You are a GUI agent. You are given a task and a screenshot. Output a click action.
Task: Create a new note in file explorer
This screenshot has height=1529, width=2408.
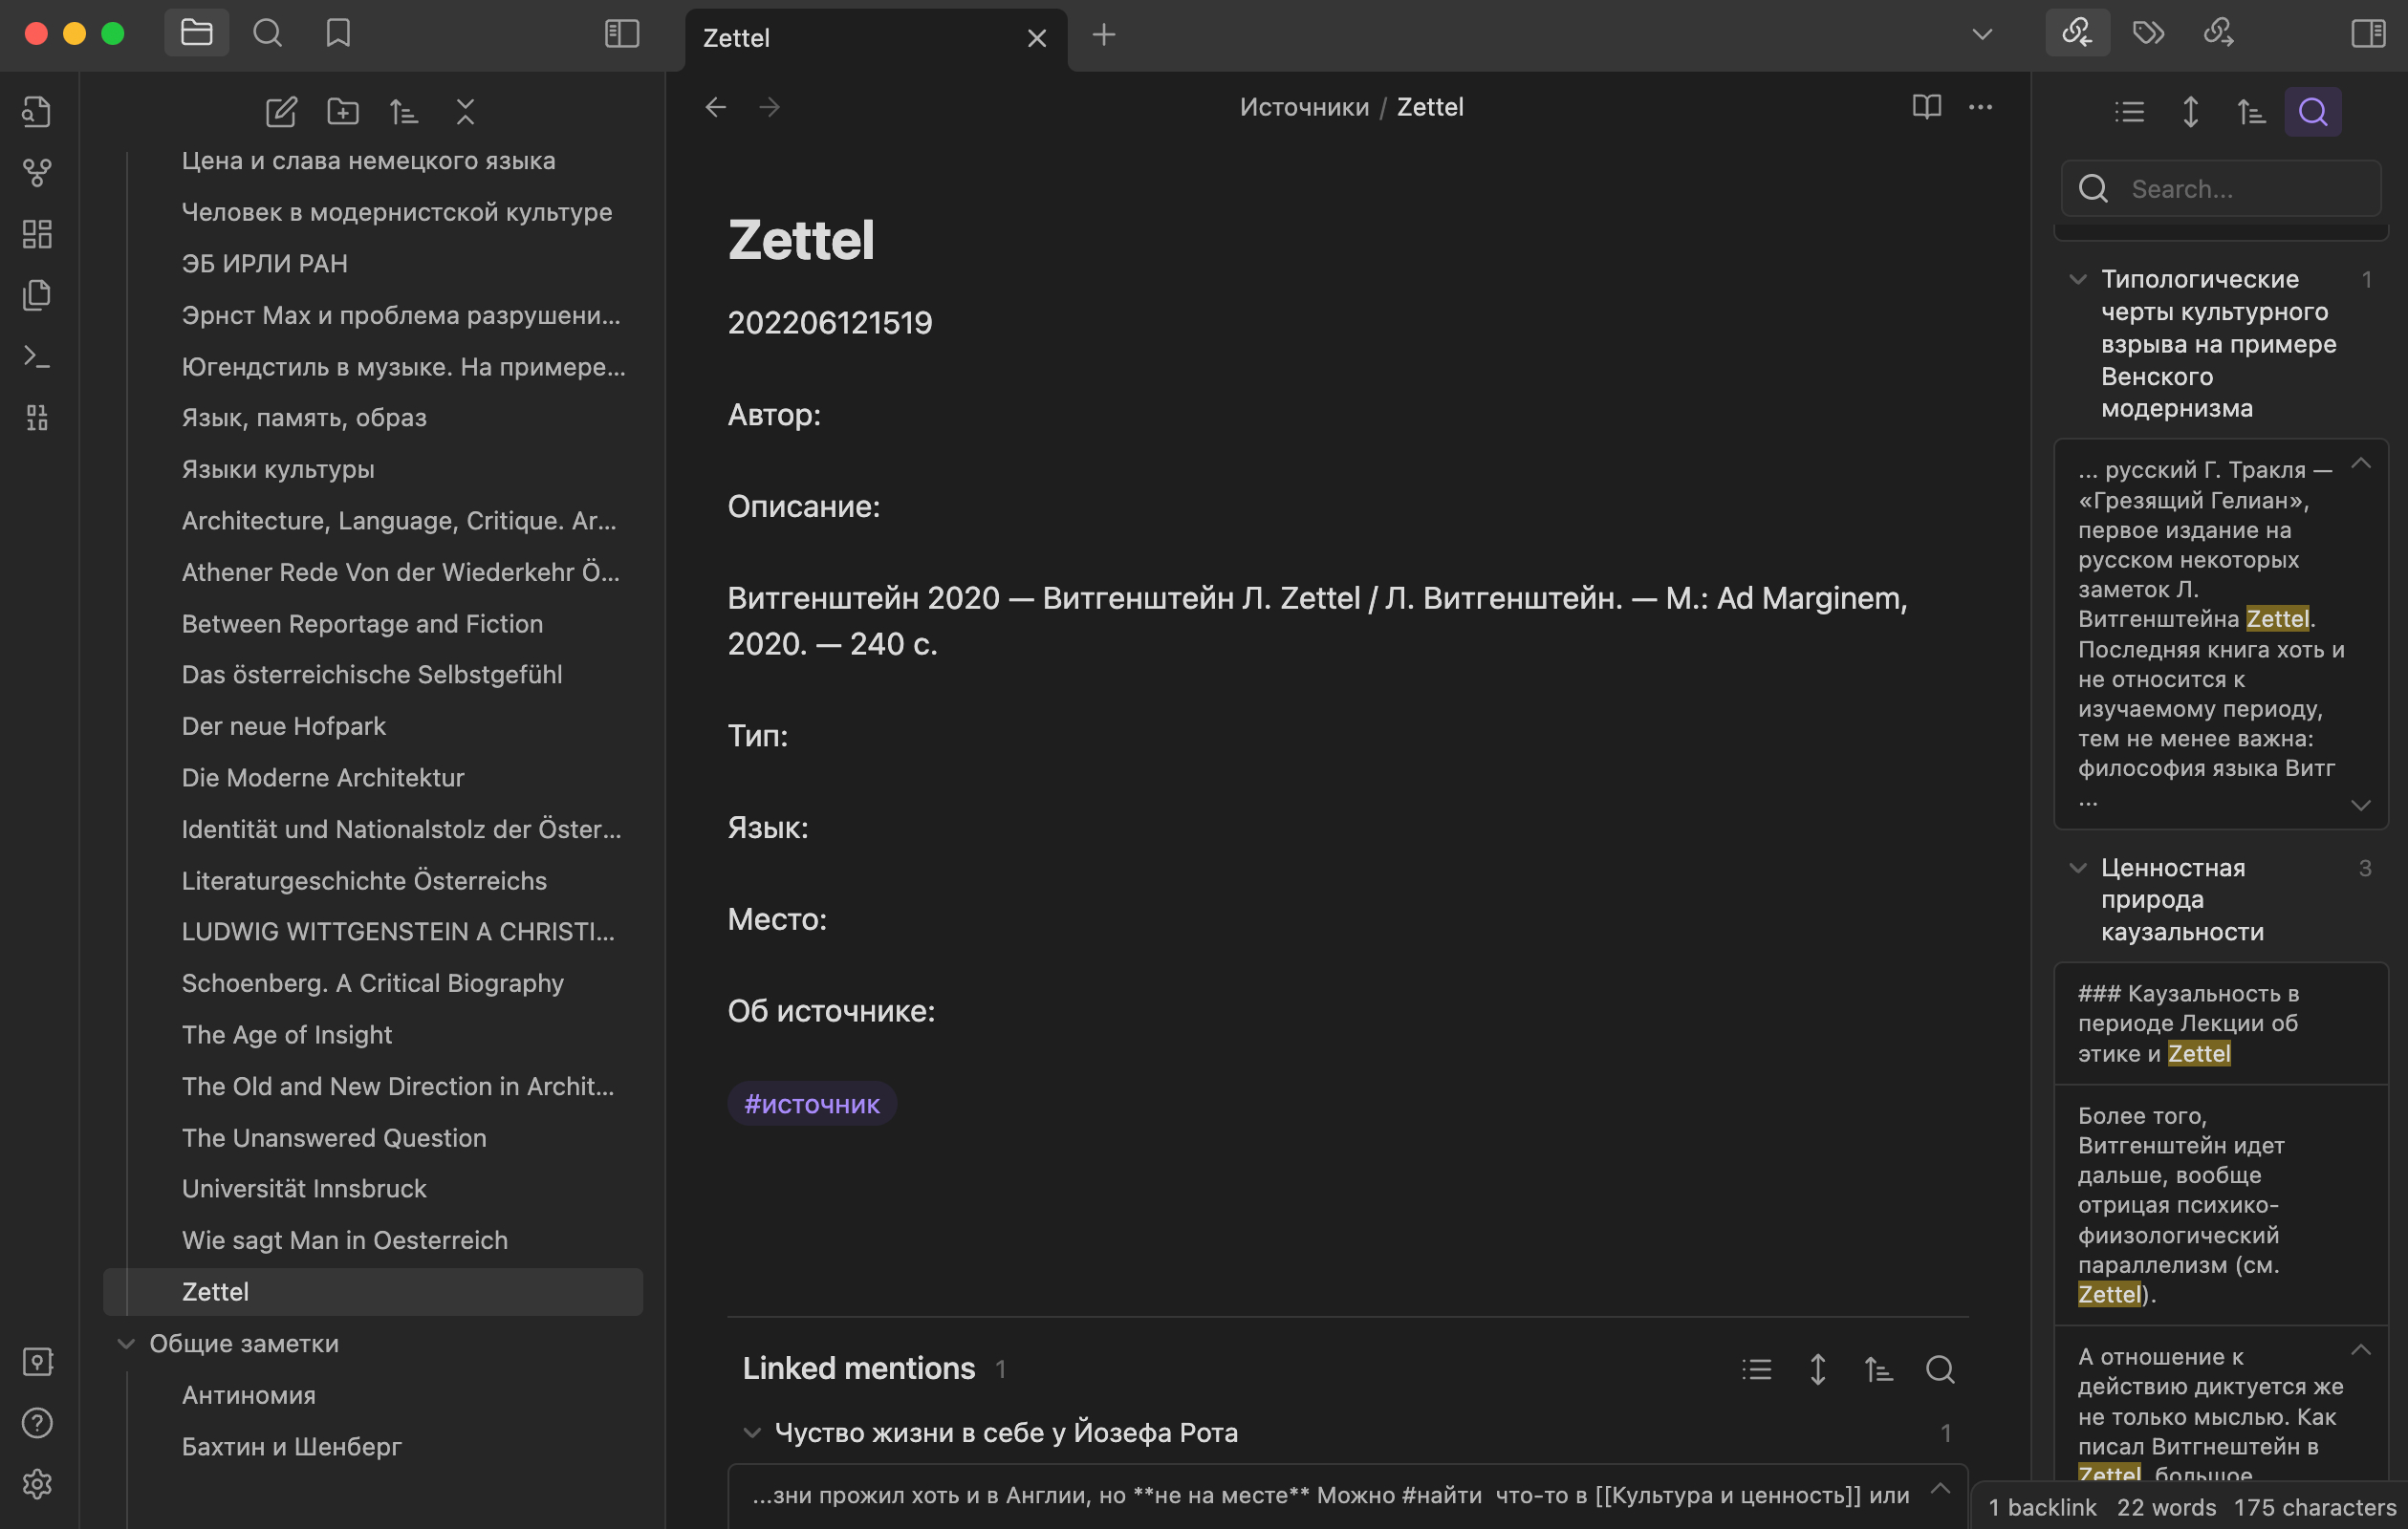pos(281,111)
